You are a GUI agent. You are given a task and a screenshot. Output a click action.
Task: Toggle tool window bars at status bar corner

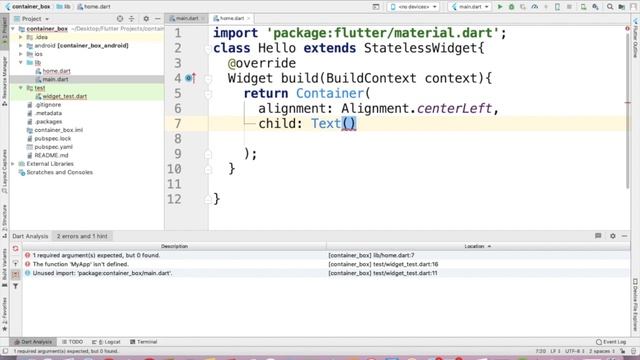tap(5, 351)
